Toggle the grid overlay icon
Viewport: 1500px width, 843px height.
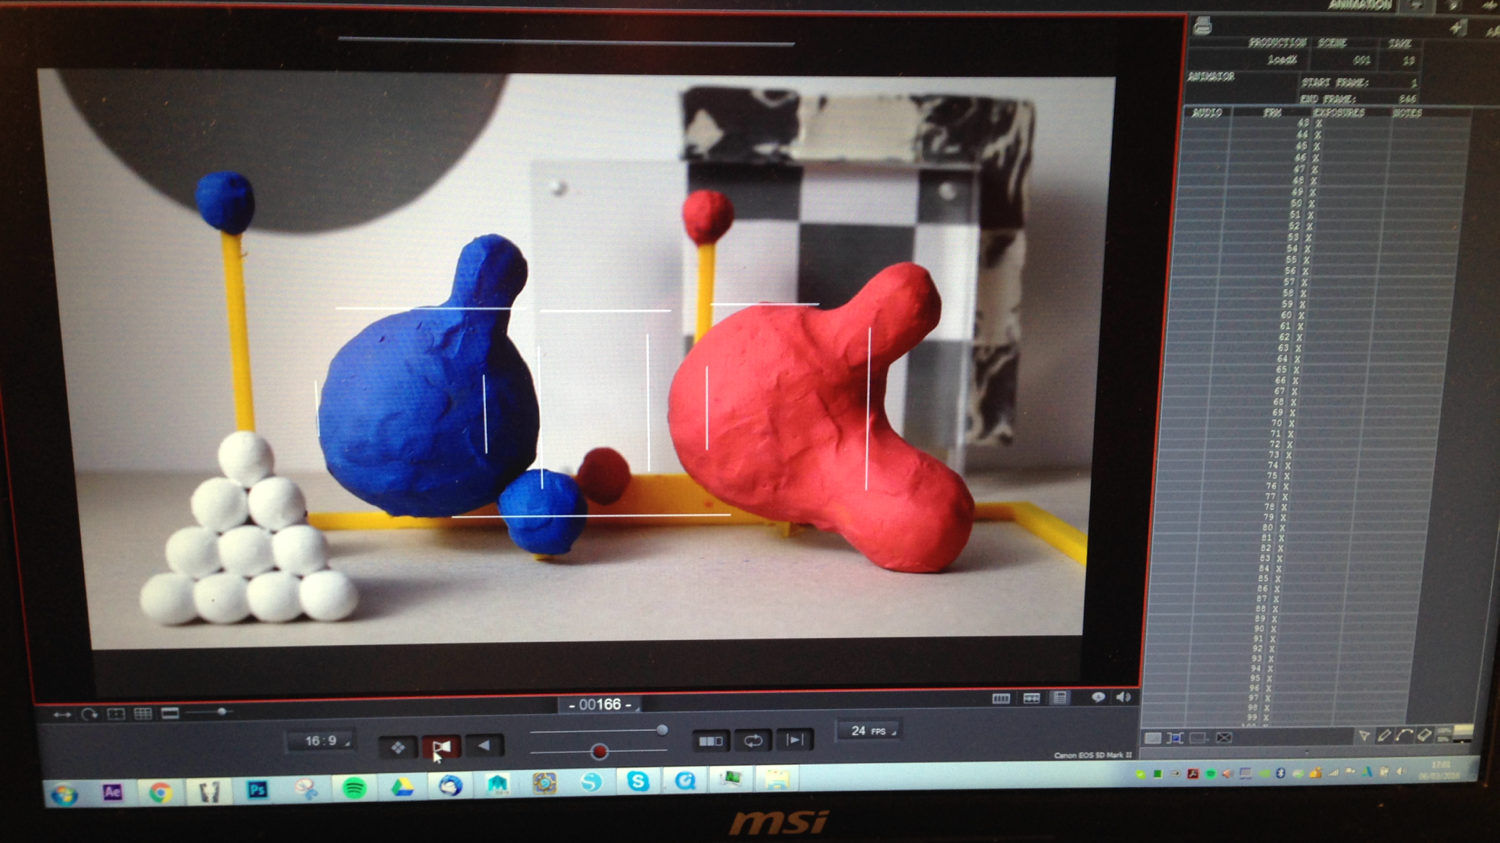143,713
